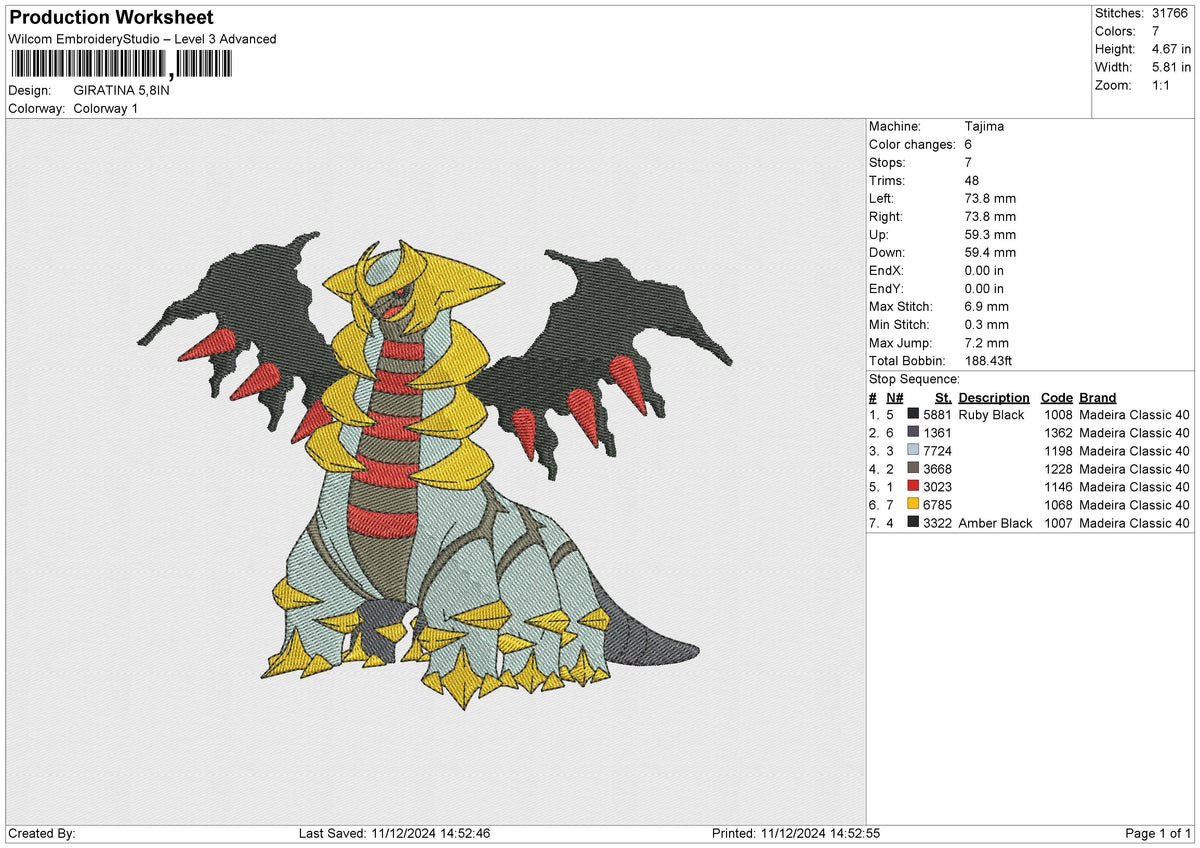Click the brown swatch for code 1228
This screenshot has width=1200, height=848.
click(913, 469)
